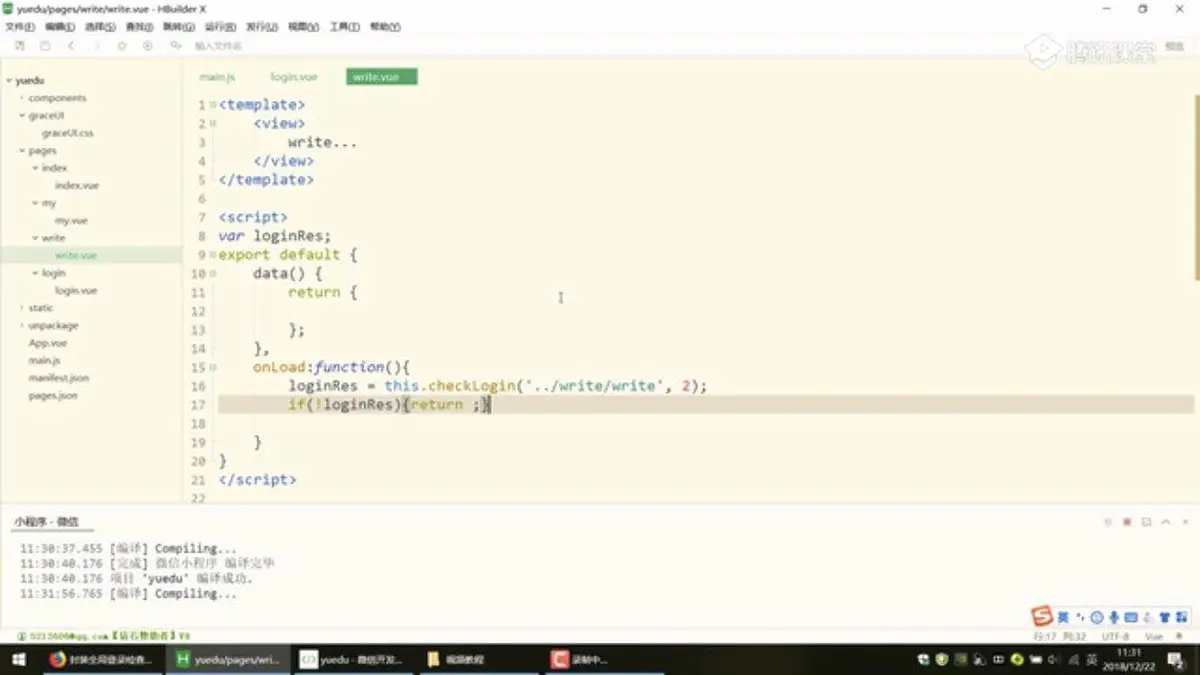Screen dimensions: 1200x675
Task: Open index.vue in the project tree
Action: (77, 185)
